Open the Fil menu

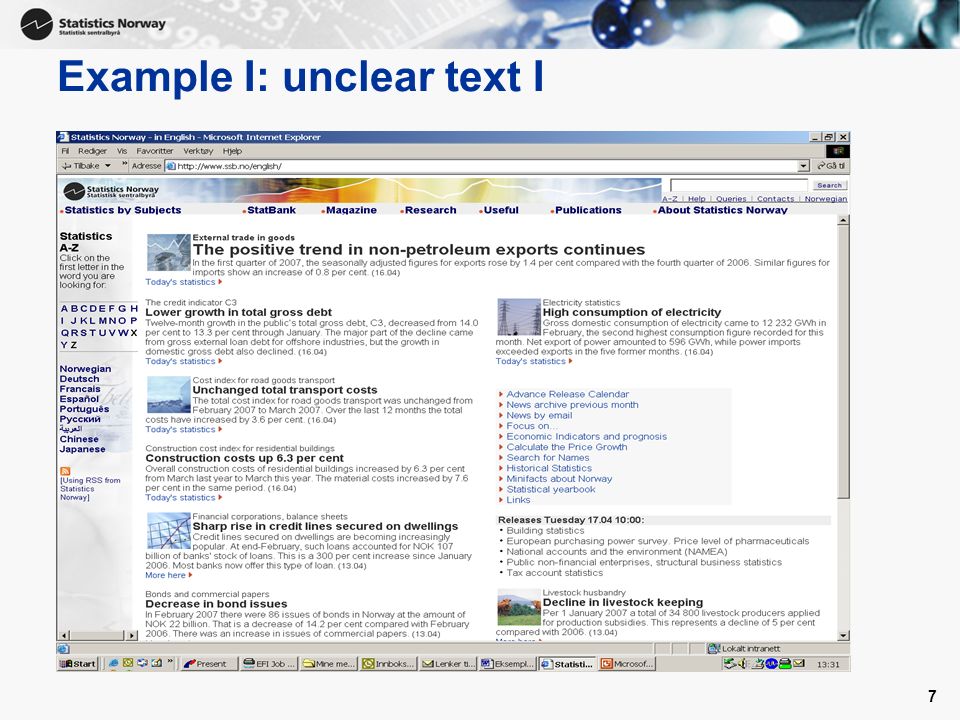(x=65, y=151)
